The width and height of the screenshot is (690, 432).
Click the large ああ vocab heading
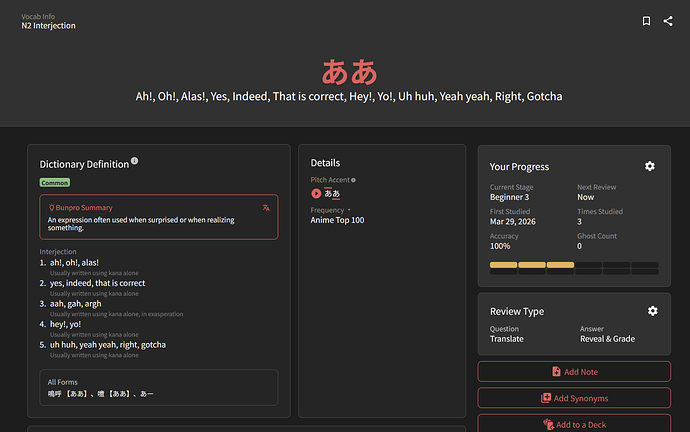(x=349, y=71)
